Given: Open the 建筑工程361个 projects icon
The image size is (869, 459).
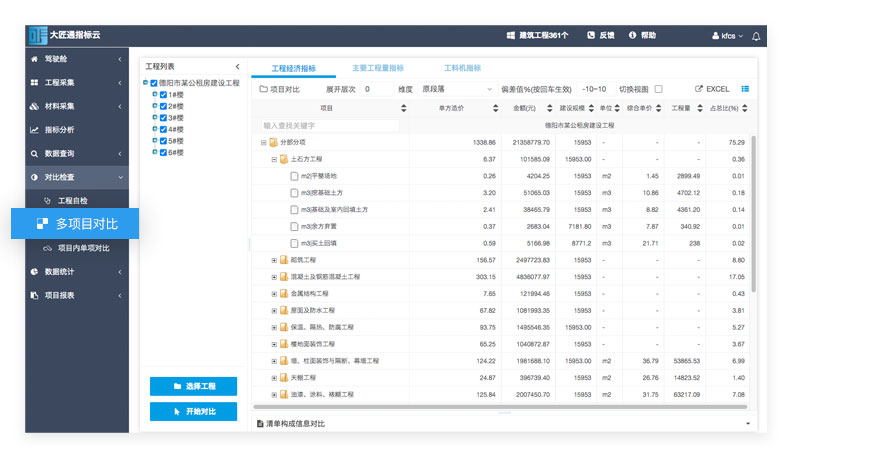Looking at the screenshot, I should (510, 35).
